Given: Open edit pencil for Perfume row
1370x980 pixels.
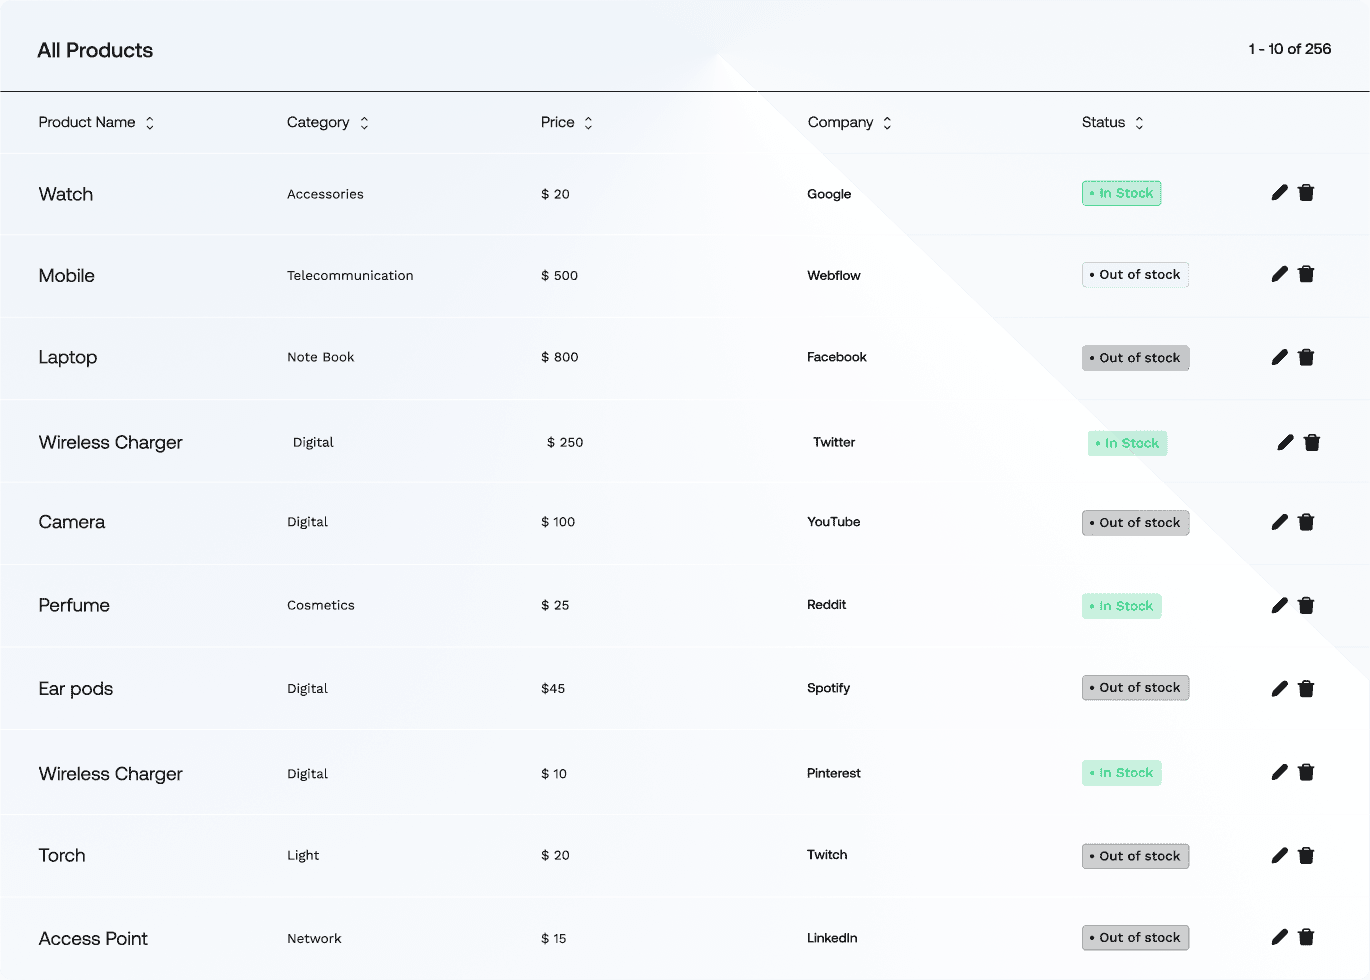Looking at the screenshot, I should pos(1279,605).
